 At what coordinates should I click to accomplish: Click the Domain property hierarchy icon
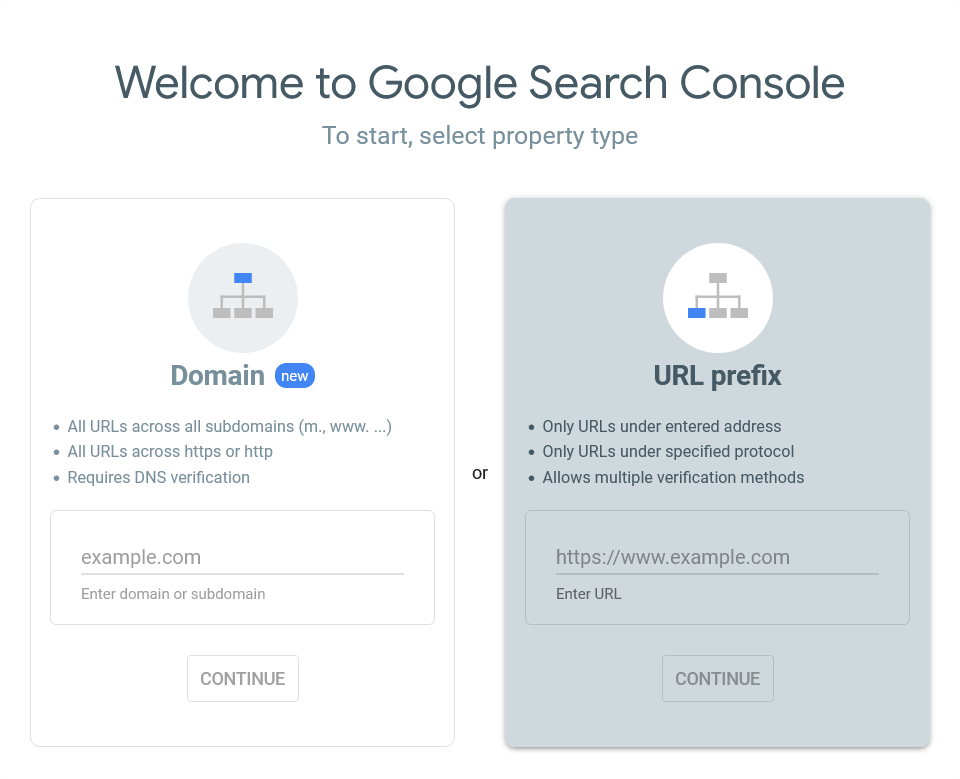[243, 297]
